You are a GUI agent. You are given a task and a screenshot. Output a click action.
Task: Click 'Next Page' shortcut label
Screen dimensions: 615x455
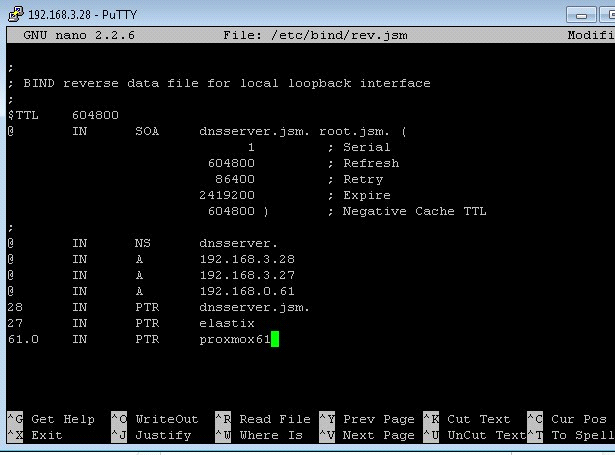click(378, 435)
